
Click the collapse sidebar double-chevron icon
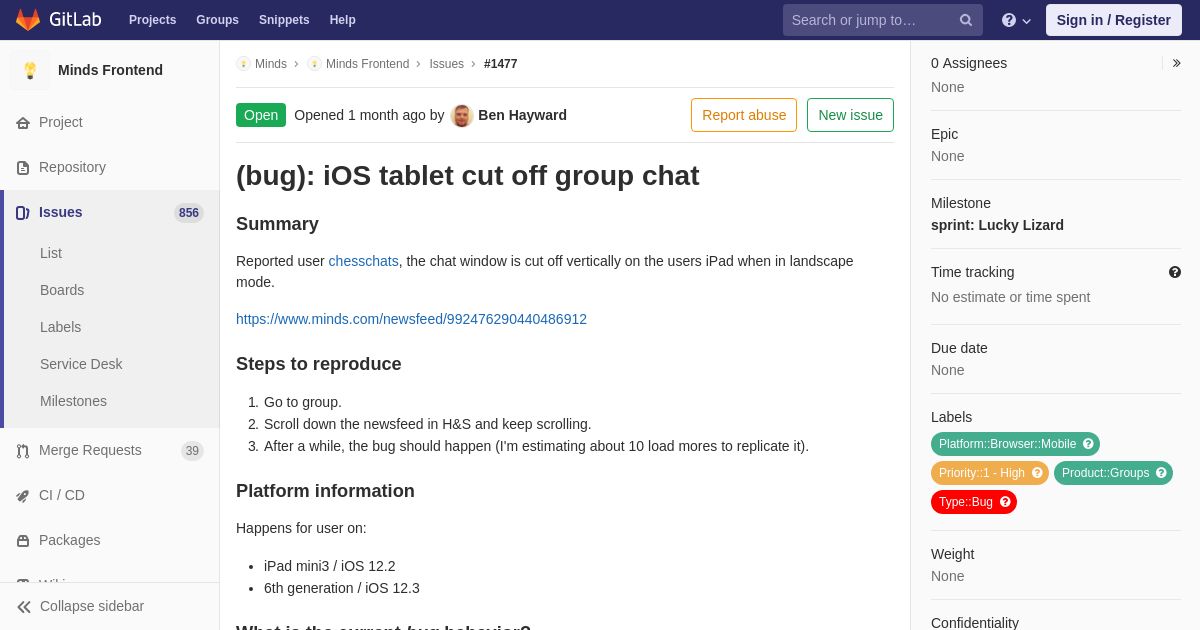[x=24, y=607]
